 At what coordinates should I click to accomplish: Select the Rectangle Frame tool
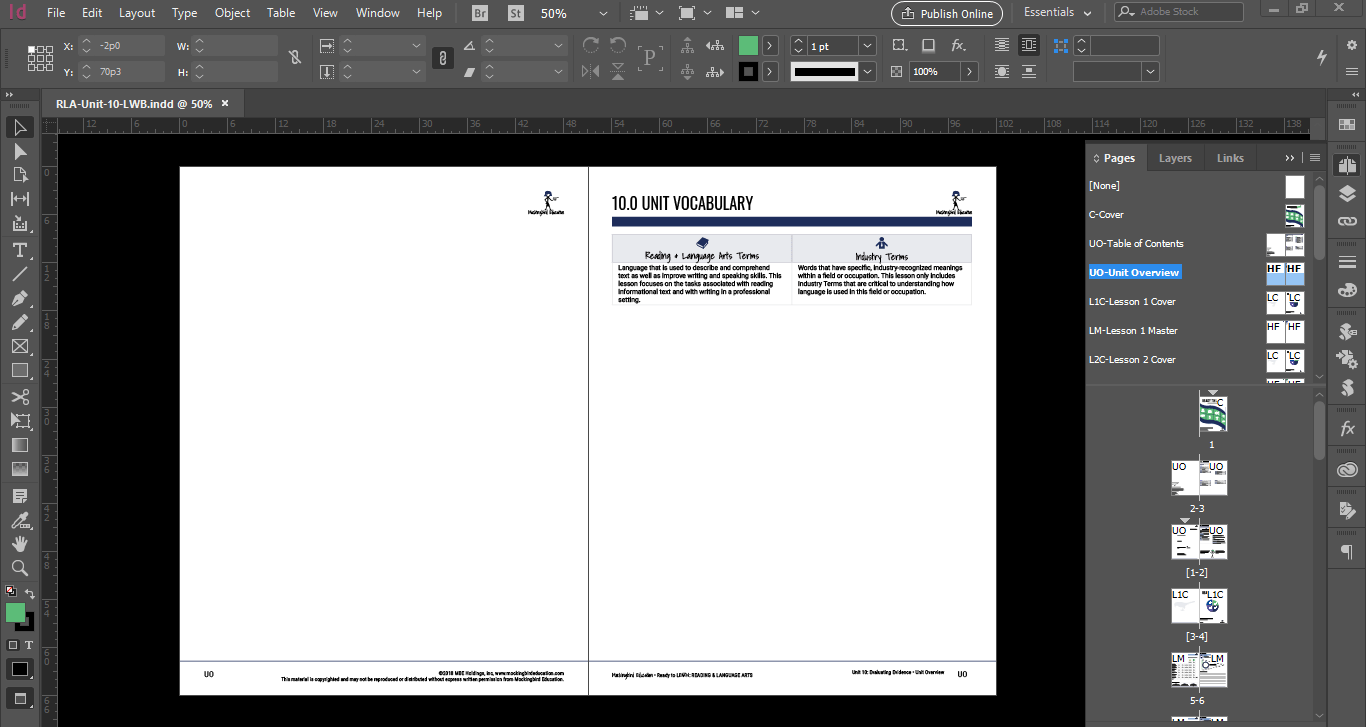pyautogui.click(x=19, y=346)
